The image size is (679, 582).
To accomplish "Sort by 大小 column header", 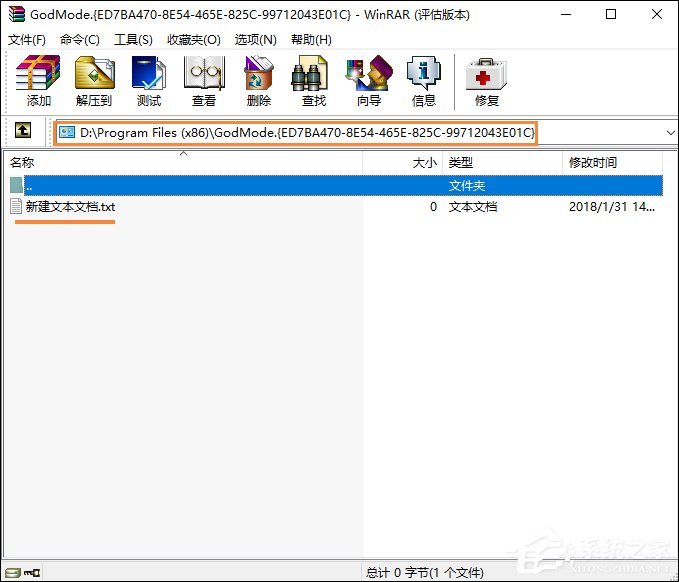I will pos(402,163).
